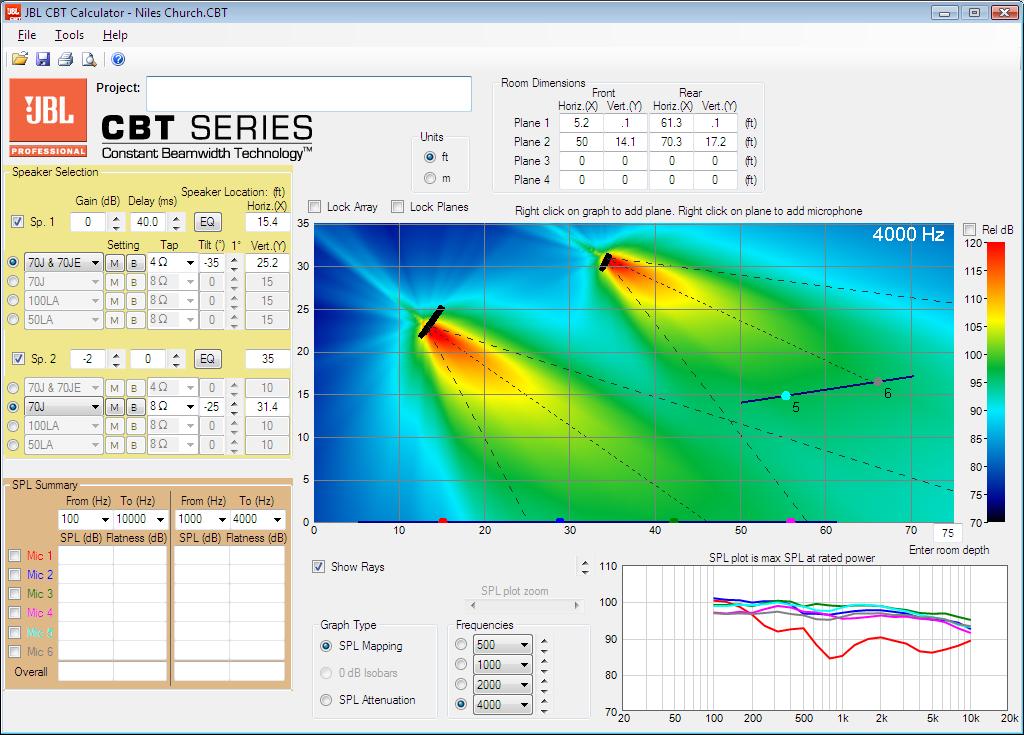Open Sp. 2 70J model dropdown
Image resolution: width=1024 pixels, height=735 pixels.
pos(63,406)
